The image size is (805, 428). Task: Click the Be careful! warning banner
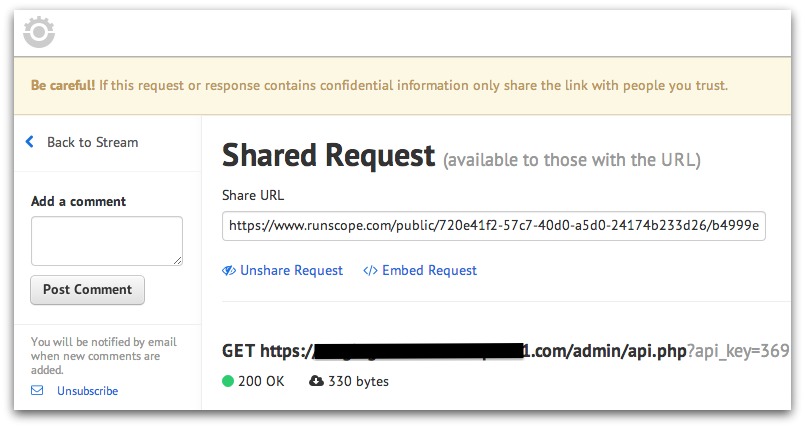[402, 86]
